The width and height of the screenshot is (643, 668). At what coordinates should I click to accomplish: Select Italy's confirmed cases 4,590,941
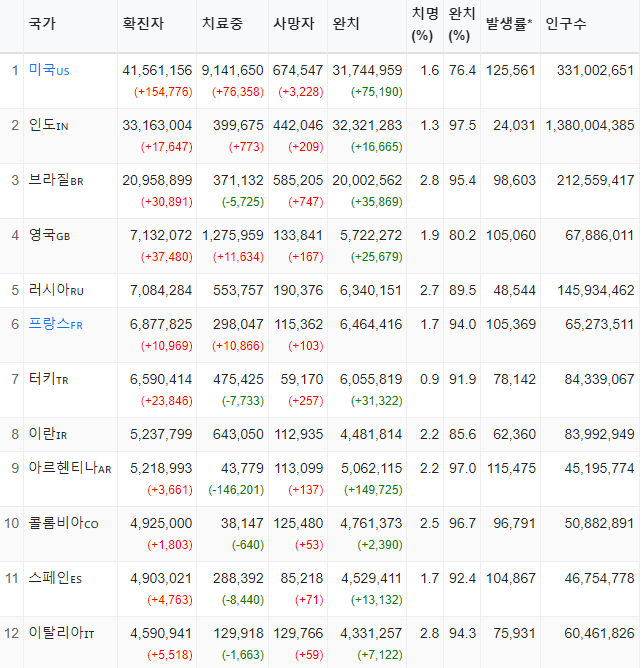pos(161,633)
